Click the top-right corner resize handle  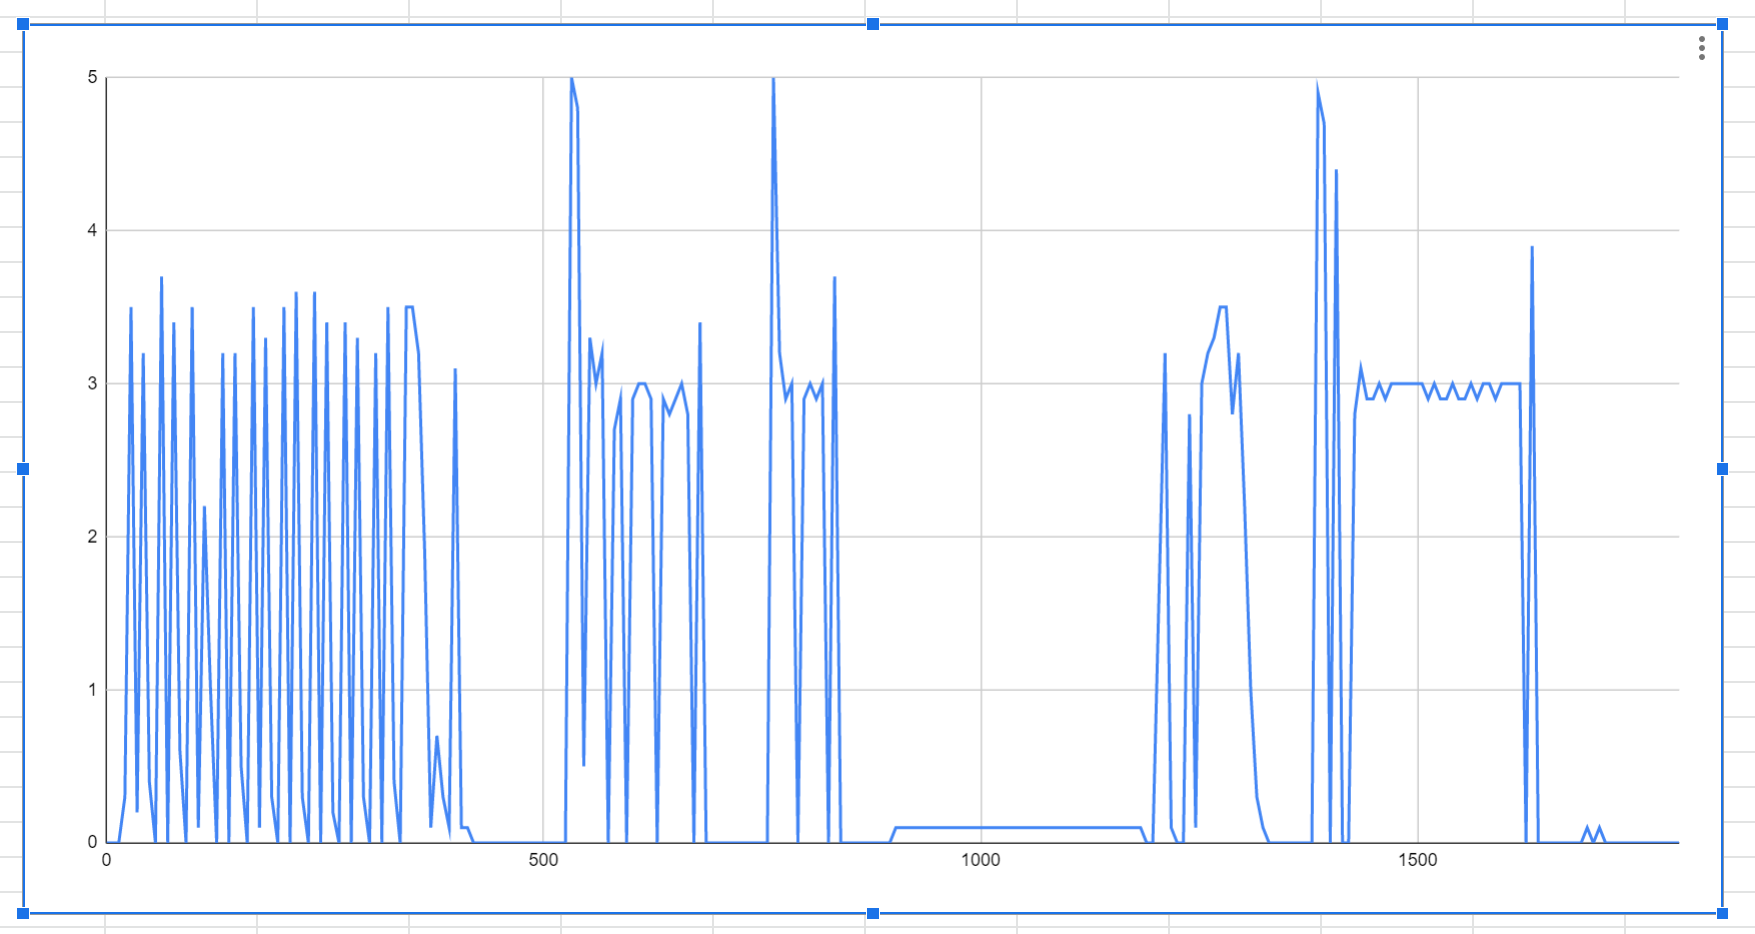(1722, 24)
